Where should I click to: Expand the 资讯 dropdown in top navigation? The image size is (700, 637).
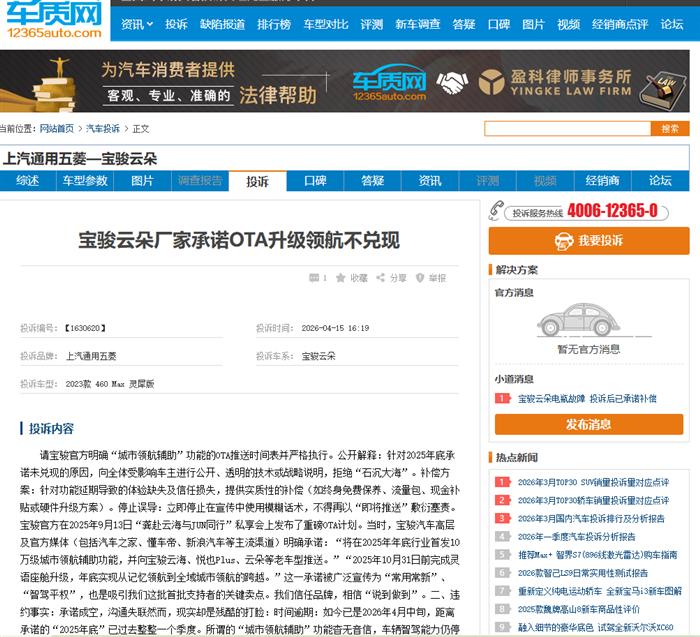click(137, 24)
